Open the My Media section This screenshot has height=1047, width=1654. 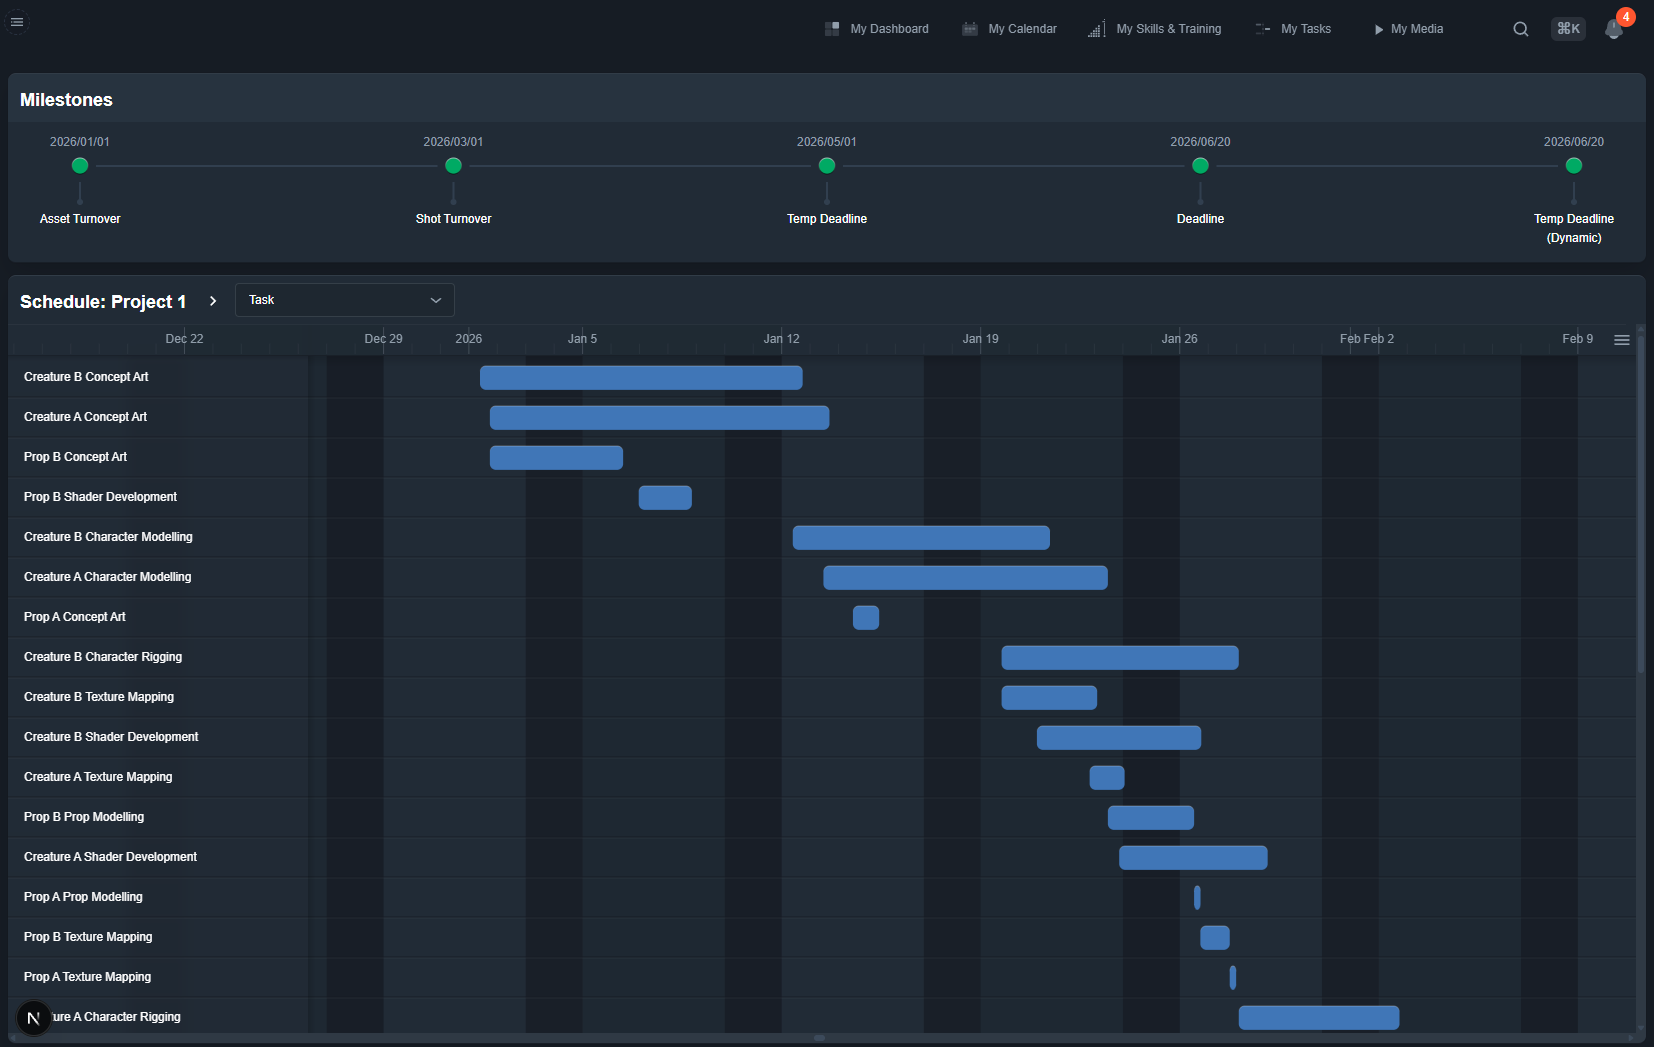pyautogui.click(x=1408, y=28)
